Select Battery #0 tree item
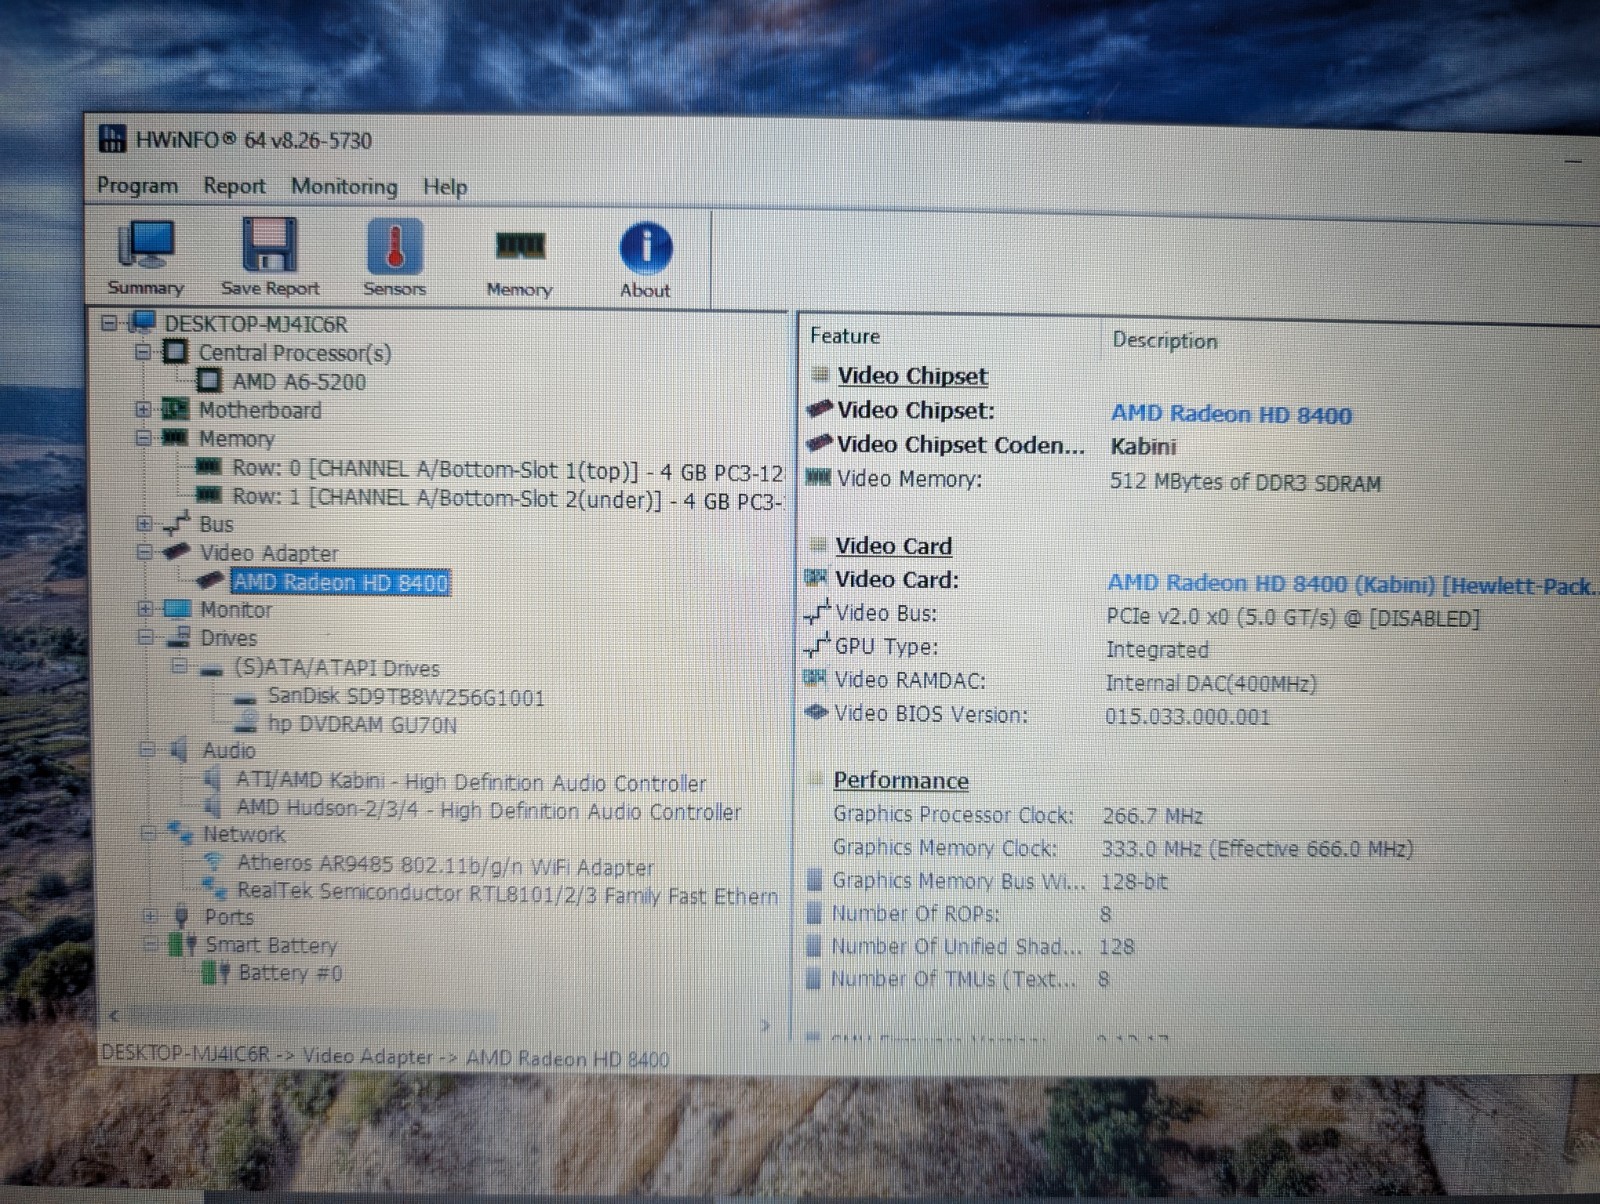 tap(290, 973)
